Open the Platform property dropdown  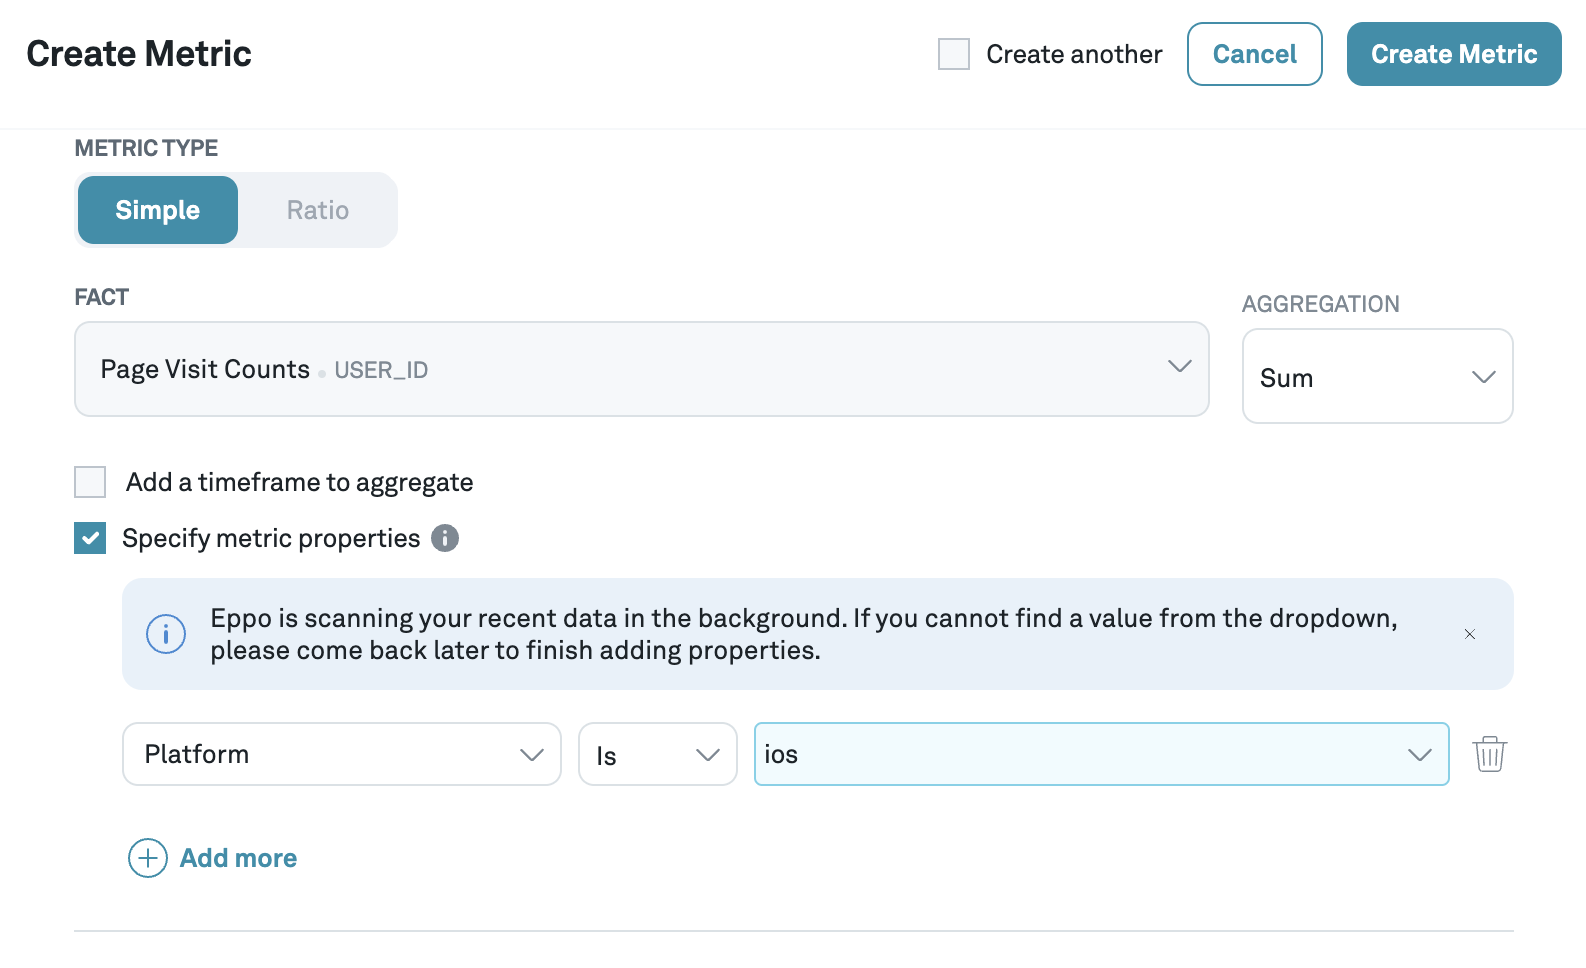(x=532, y=754)
